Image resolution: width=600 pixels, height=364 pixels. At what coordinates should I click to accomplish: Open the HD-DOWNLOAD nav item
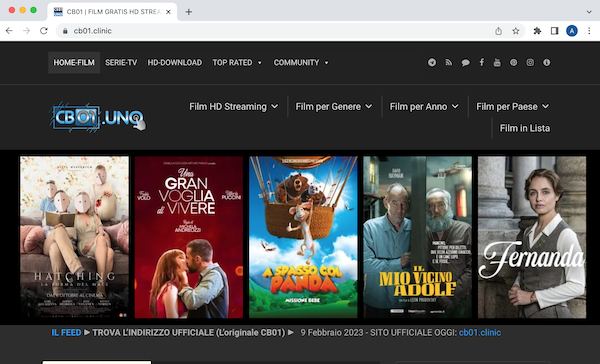[x=174, y=63]
